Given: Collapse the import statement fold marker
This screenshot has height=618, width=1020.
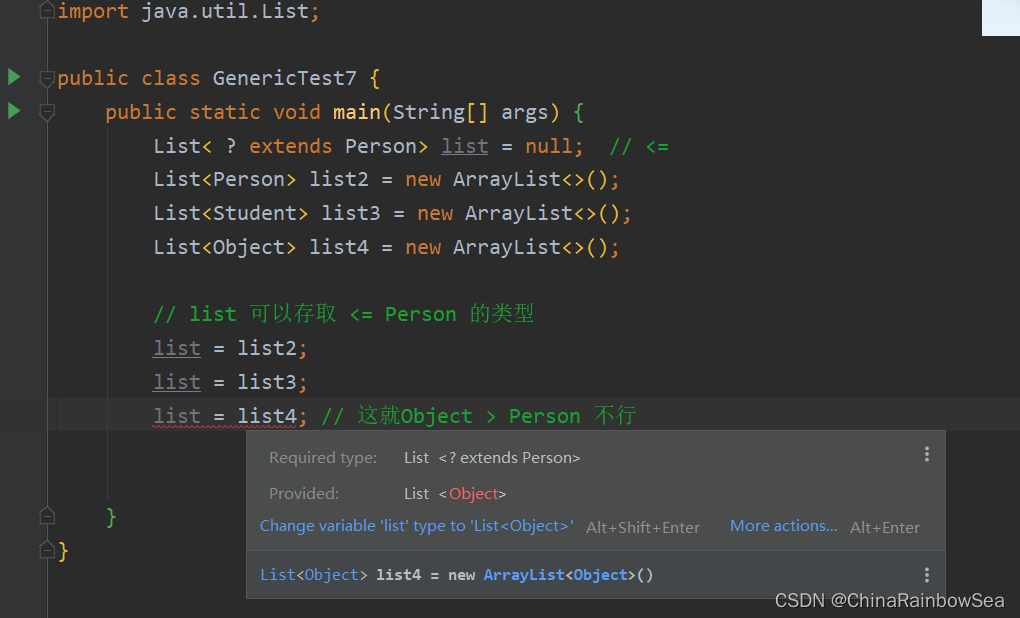Looking at the screenshot, I should pyautogui.click(x=47, y=10).
